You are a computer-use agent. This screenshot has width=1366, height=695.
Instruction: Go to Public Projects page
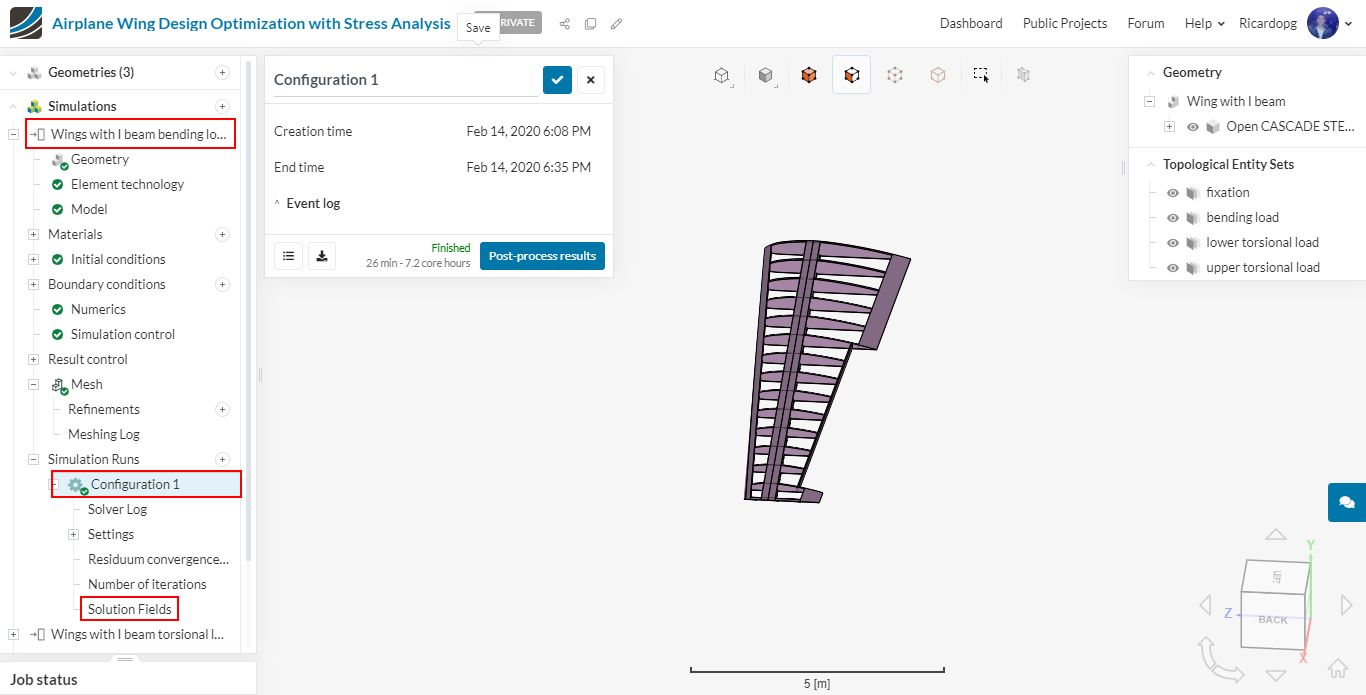1064,23
